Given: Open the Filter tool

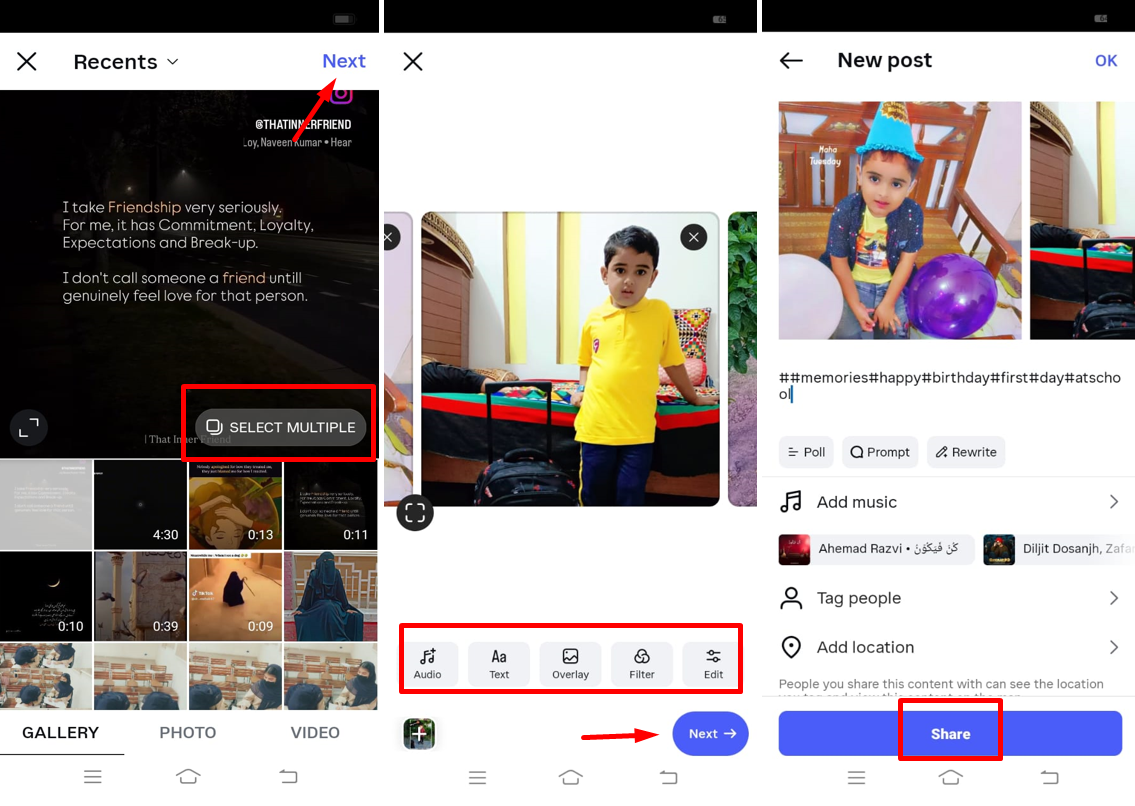Looking at the screenshot, I should click(x=641, y=662).
